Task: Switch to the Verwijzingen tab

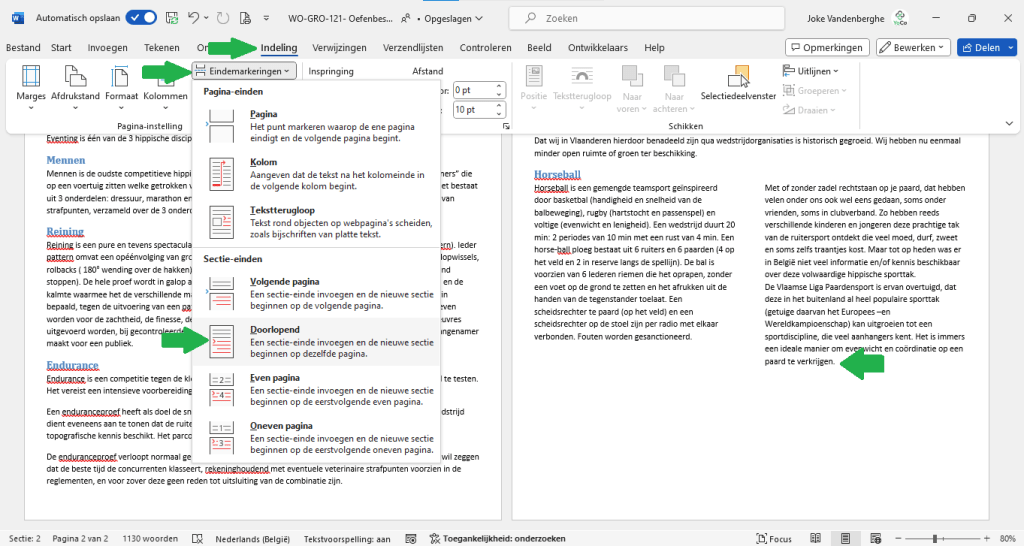Action: (x=339, y=48)
